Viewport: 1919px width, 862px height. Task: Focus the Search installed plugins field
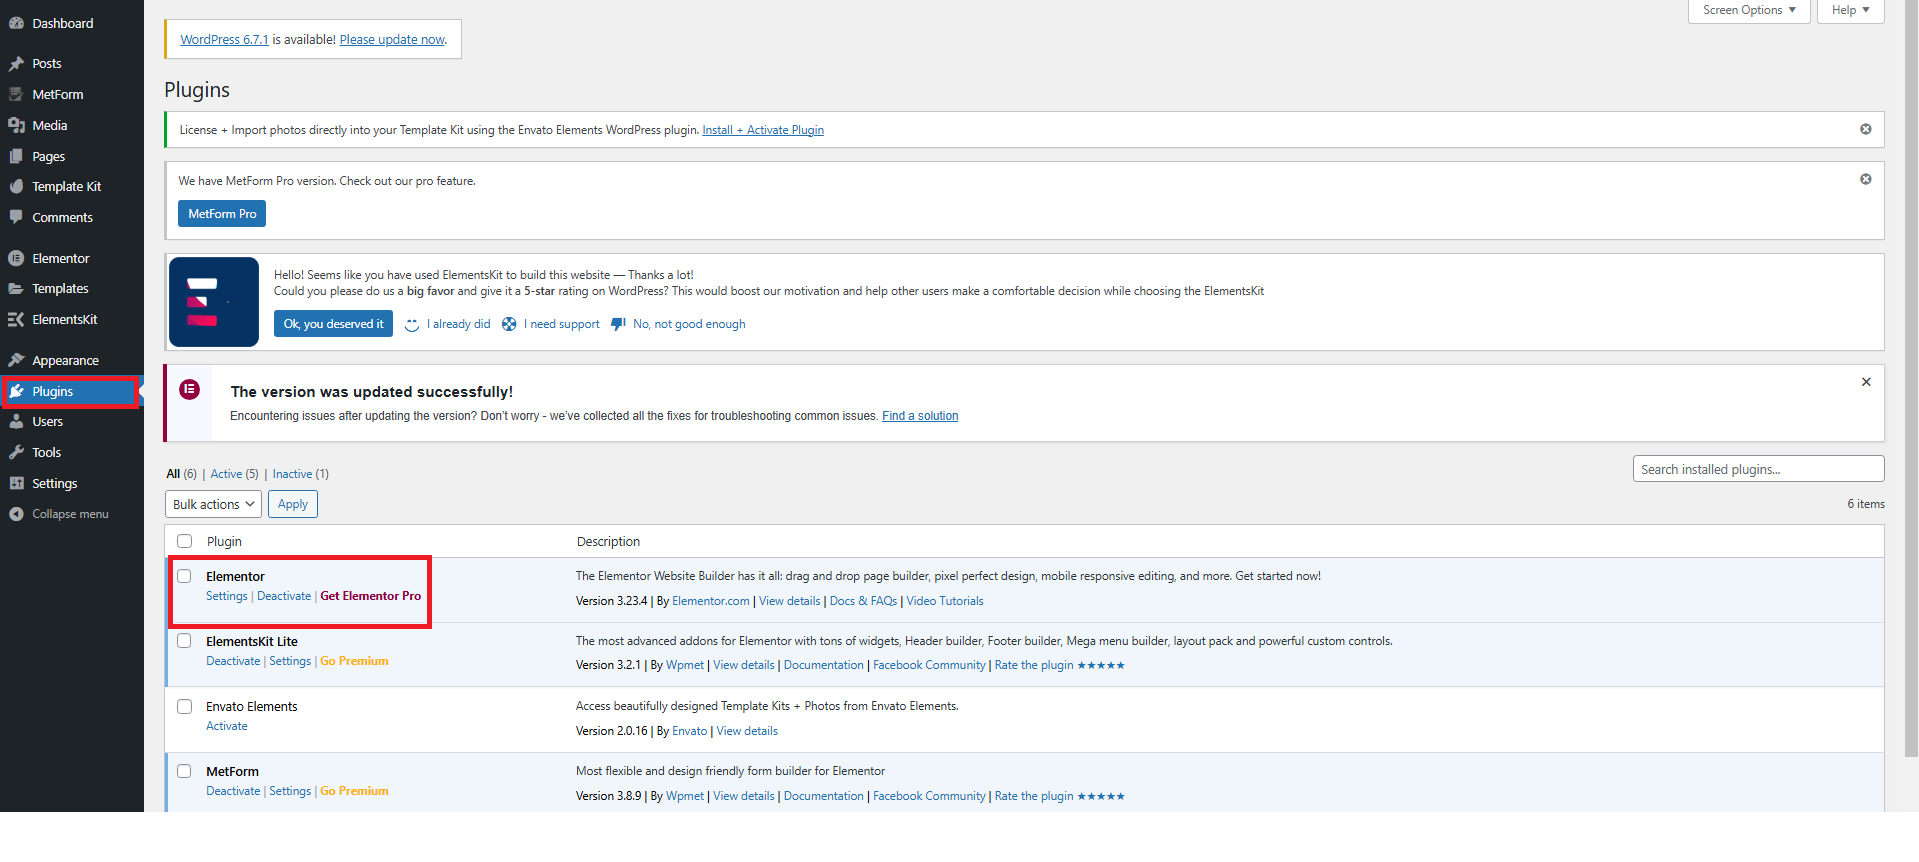[1758, 469]
